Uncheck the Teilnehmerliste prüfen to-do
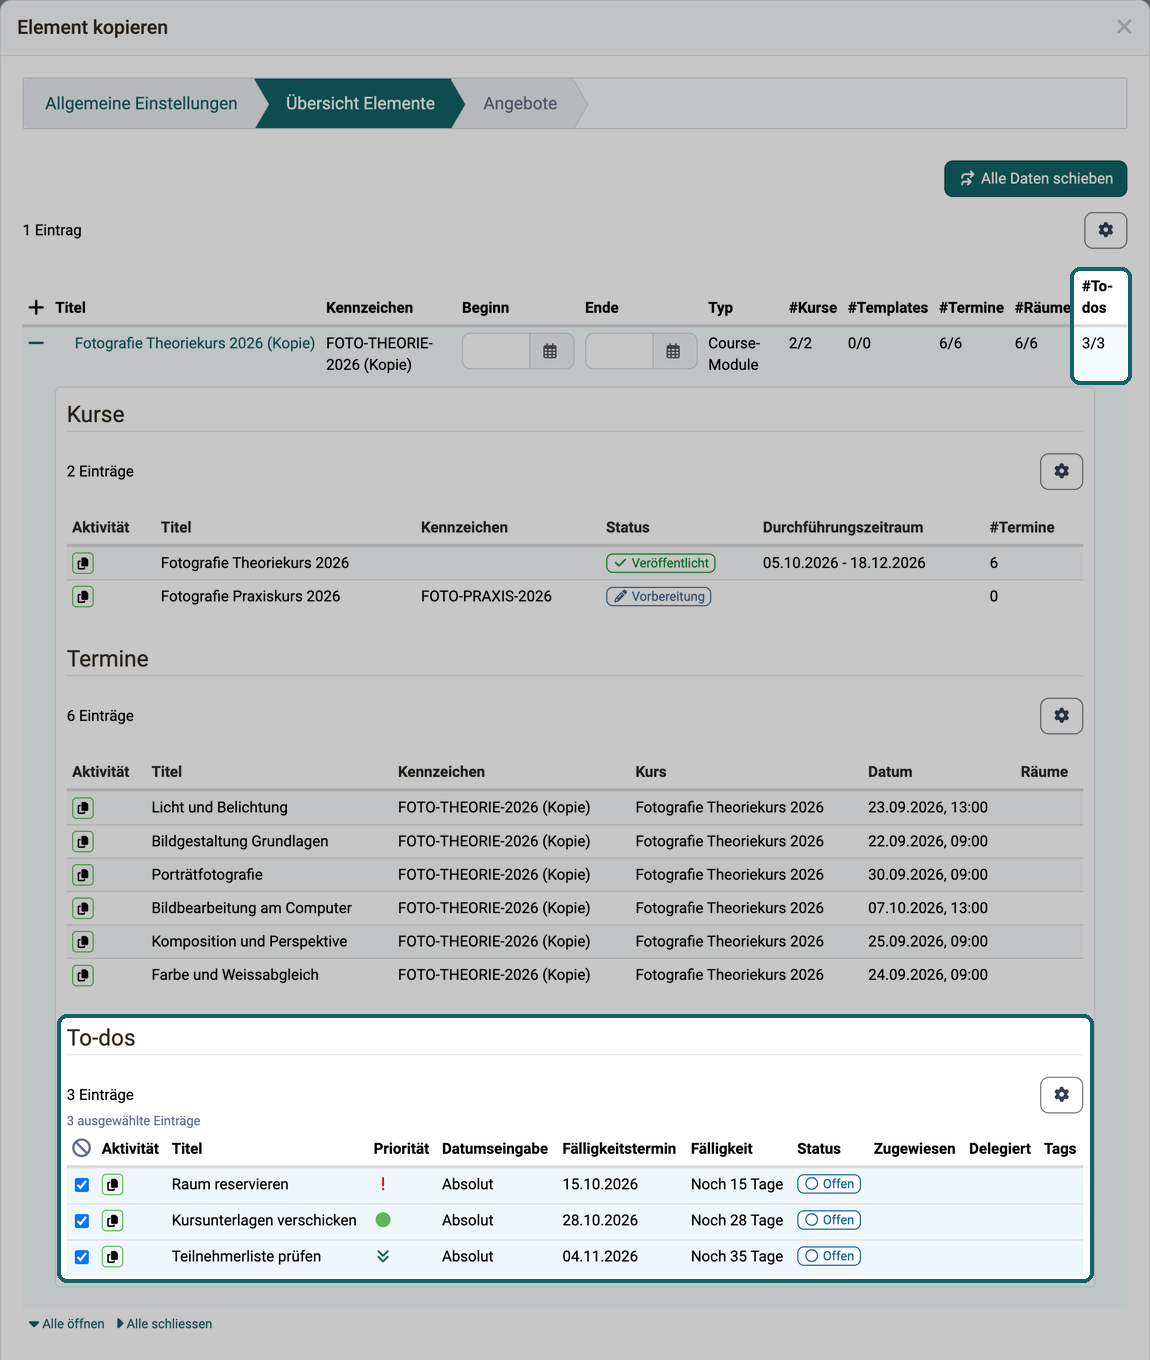1150x1360 pixels. tap(82, 1257)
